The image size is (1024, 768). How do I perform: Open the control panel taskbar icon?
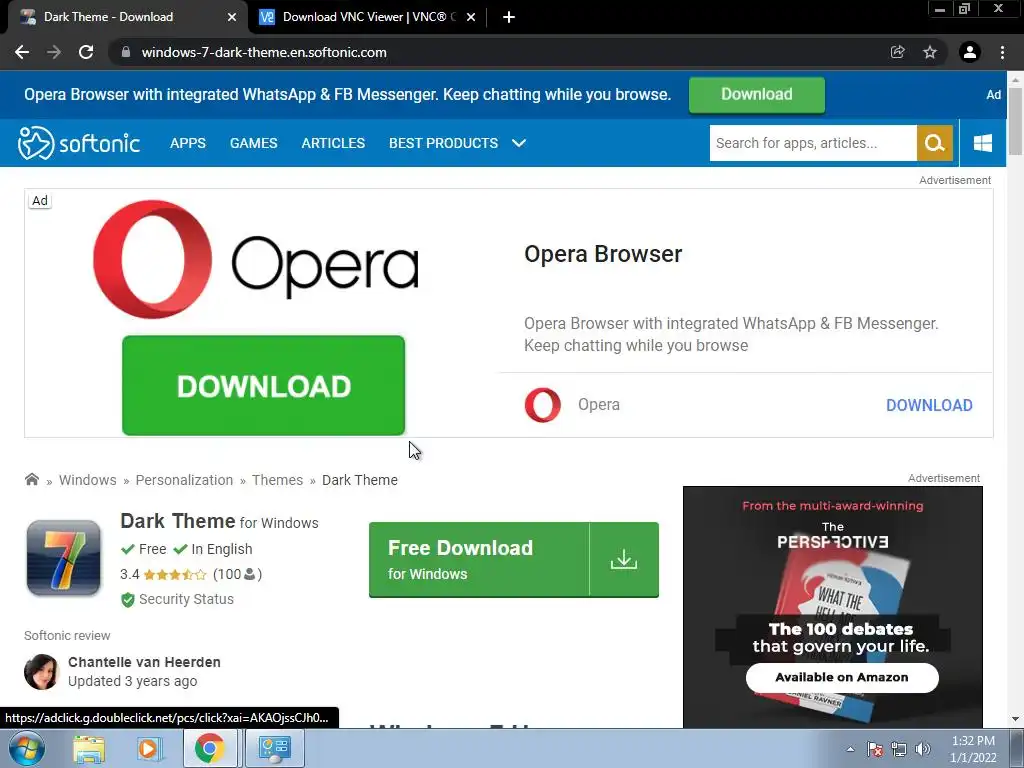click(x=274, y=748)
